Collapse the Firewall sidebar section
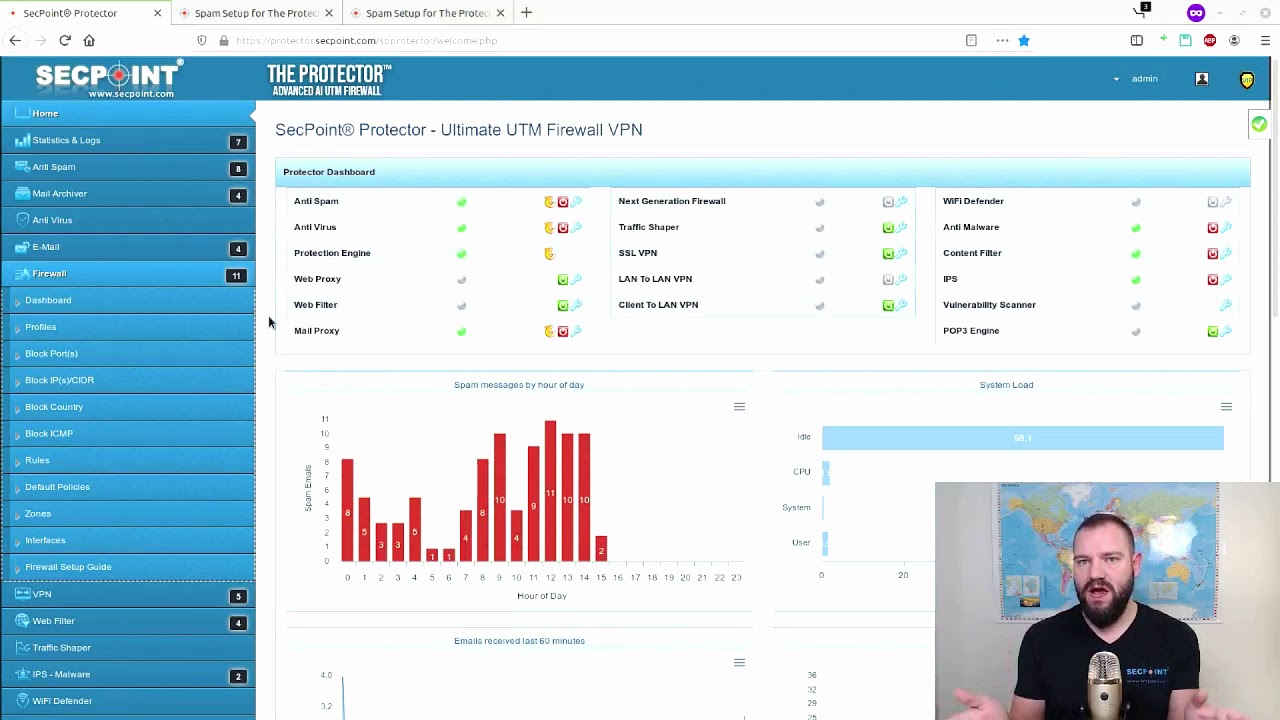Image resolution: width=1280 pixels, height=720 pixels. (x=128, y=274)
